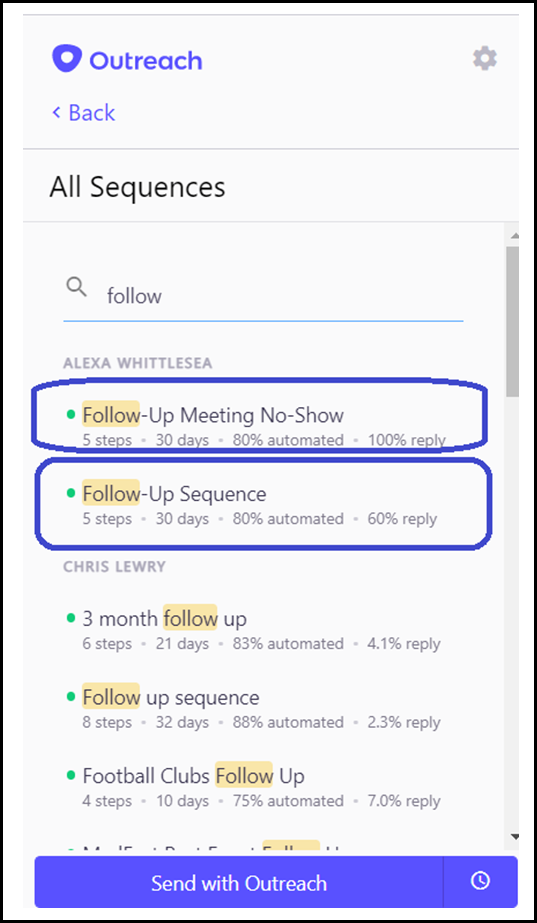
Task: Choose Chris Lewry's Follow up sequence
Action: pyautogui.click(x=261, y=707)
